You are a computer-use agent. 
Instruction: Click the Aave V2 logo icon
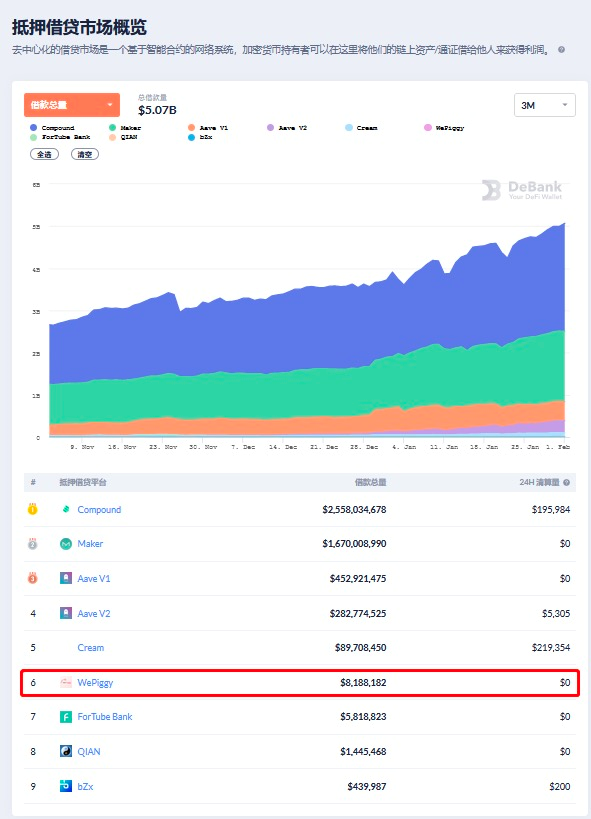pos(66,613)
